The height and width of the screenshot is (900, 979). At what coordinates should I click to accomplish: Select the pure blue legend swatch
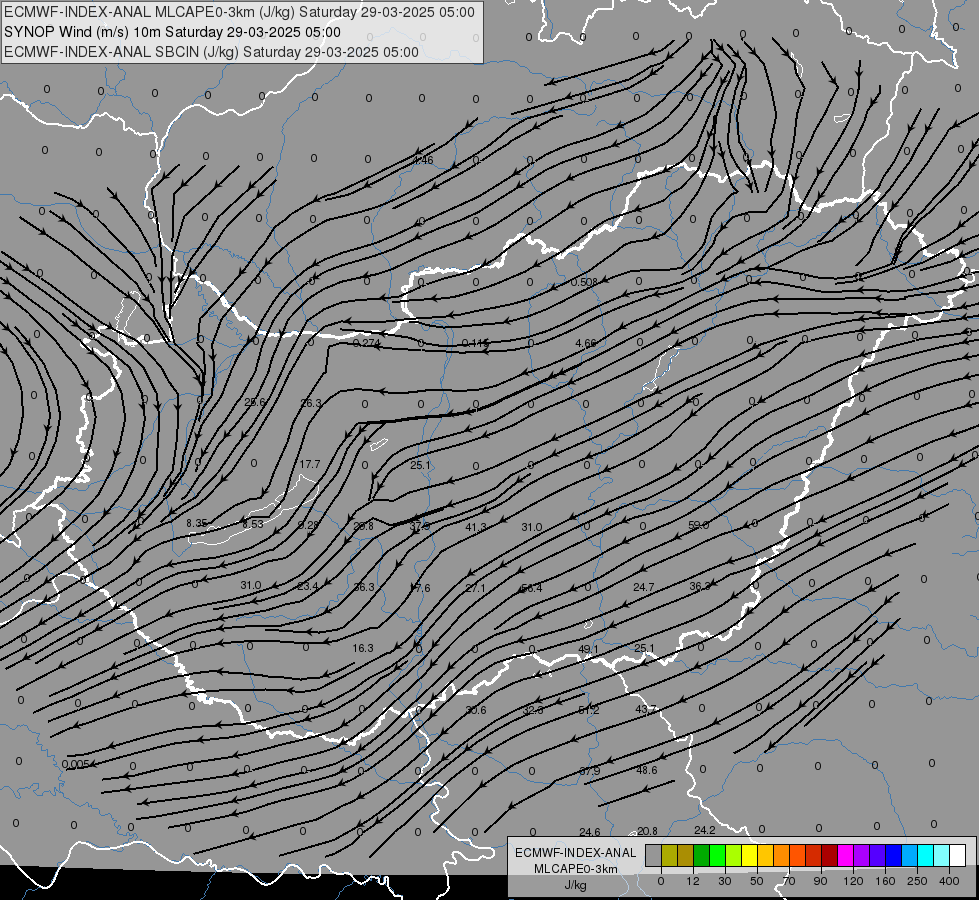point(894,855)
